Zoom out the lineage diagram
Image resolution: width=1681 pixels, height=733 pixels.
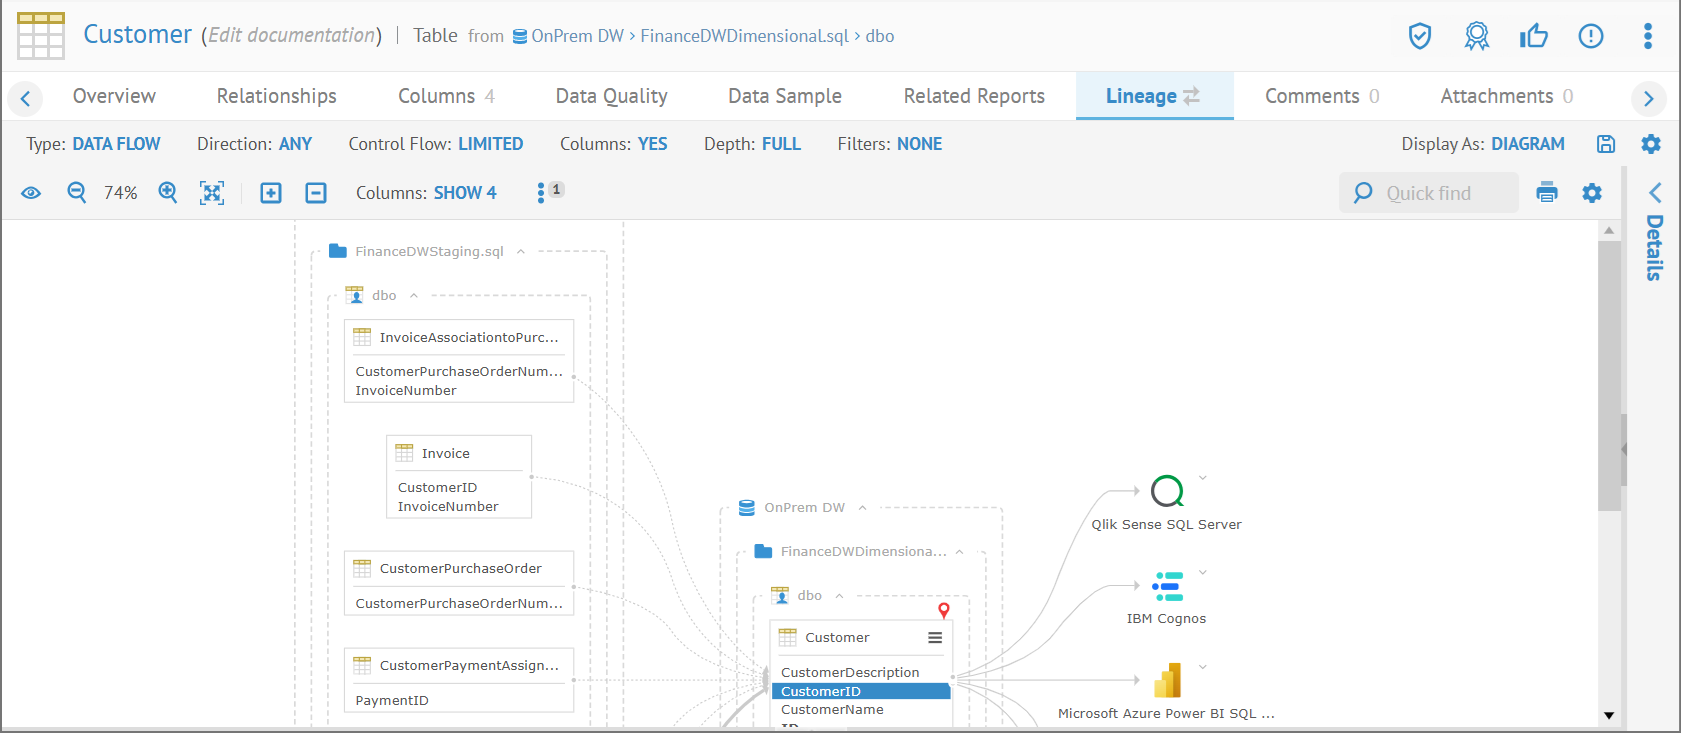click(77, 193)
